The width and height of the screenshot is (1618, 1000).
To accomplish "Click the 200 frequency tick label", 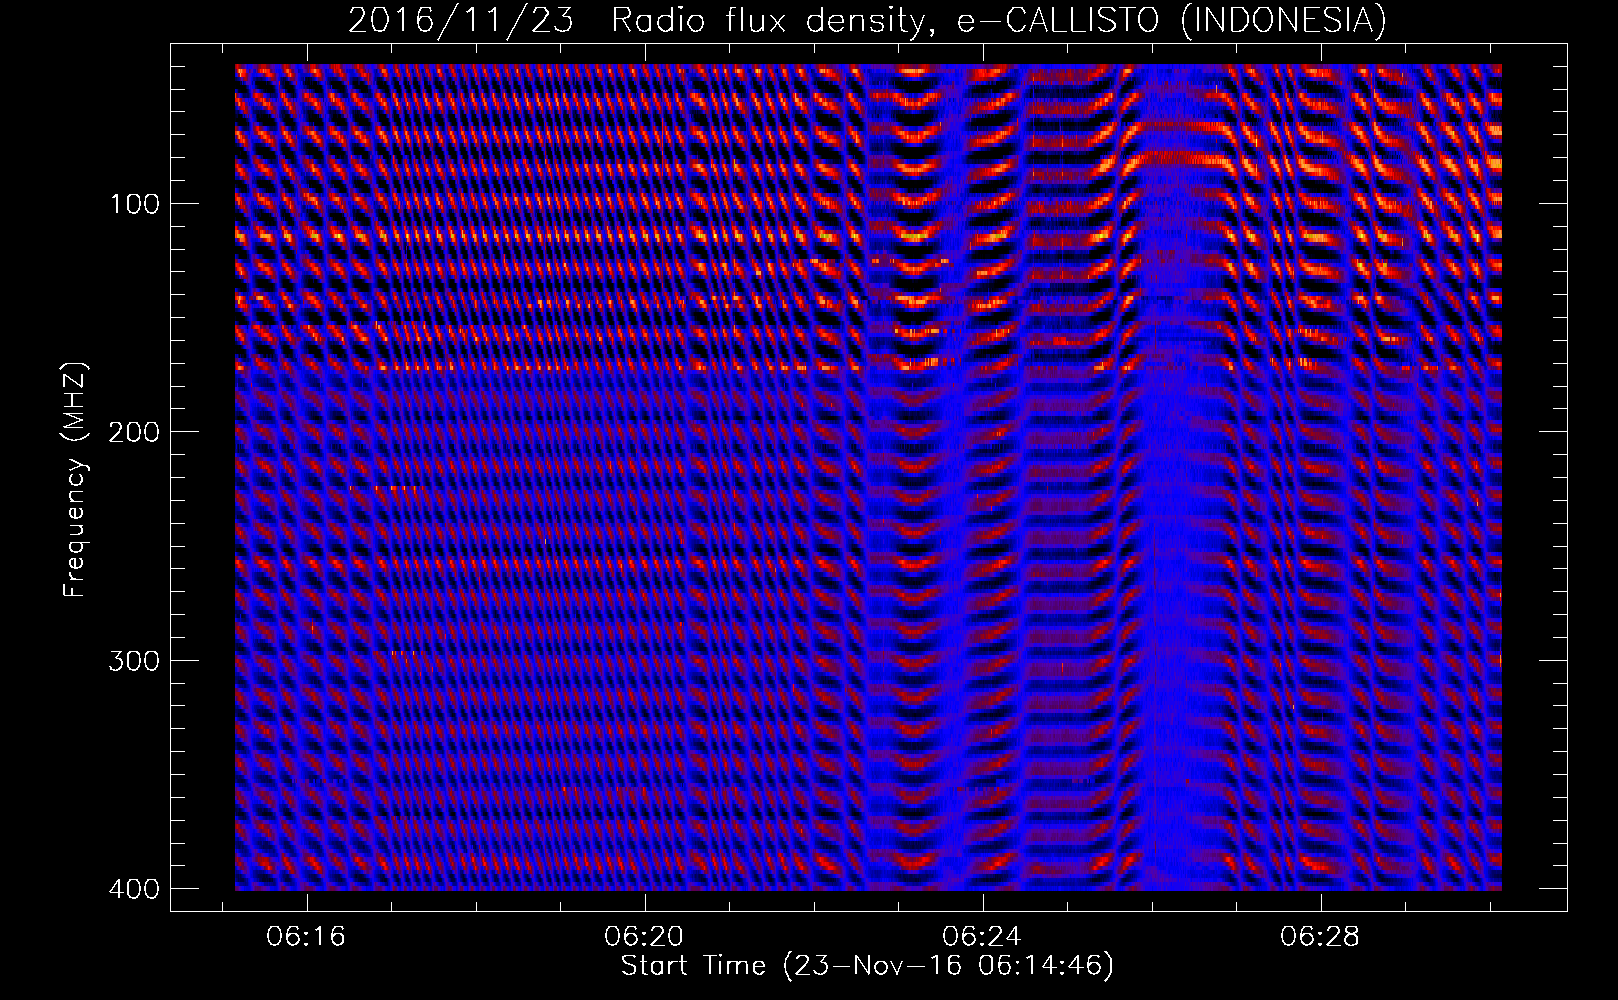I will (134, 432).
